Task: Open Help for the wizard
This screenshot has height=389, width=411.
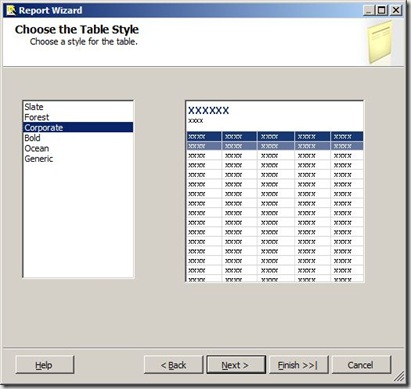Action: pos(45,365)
